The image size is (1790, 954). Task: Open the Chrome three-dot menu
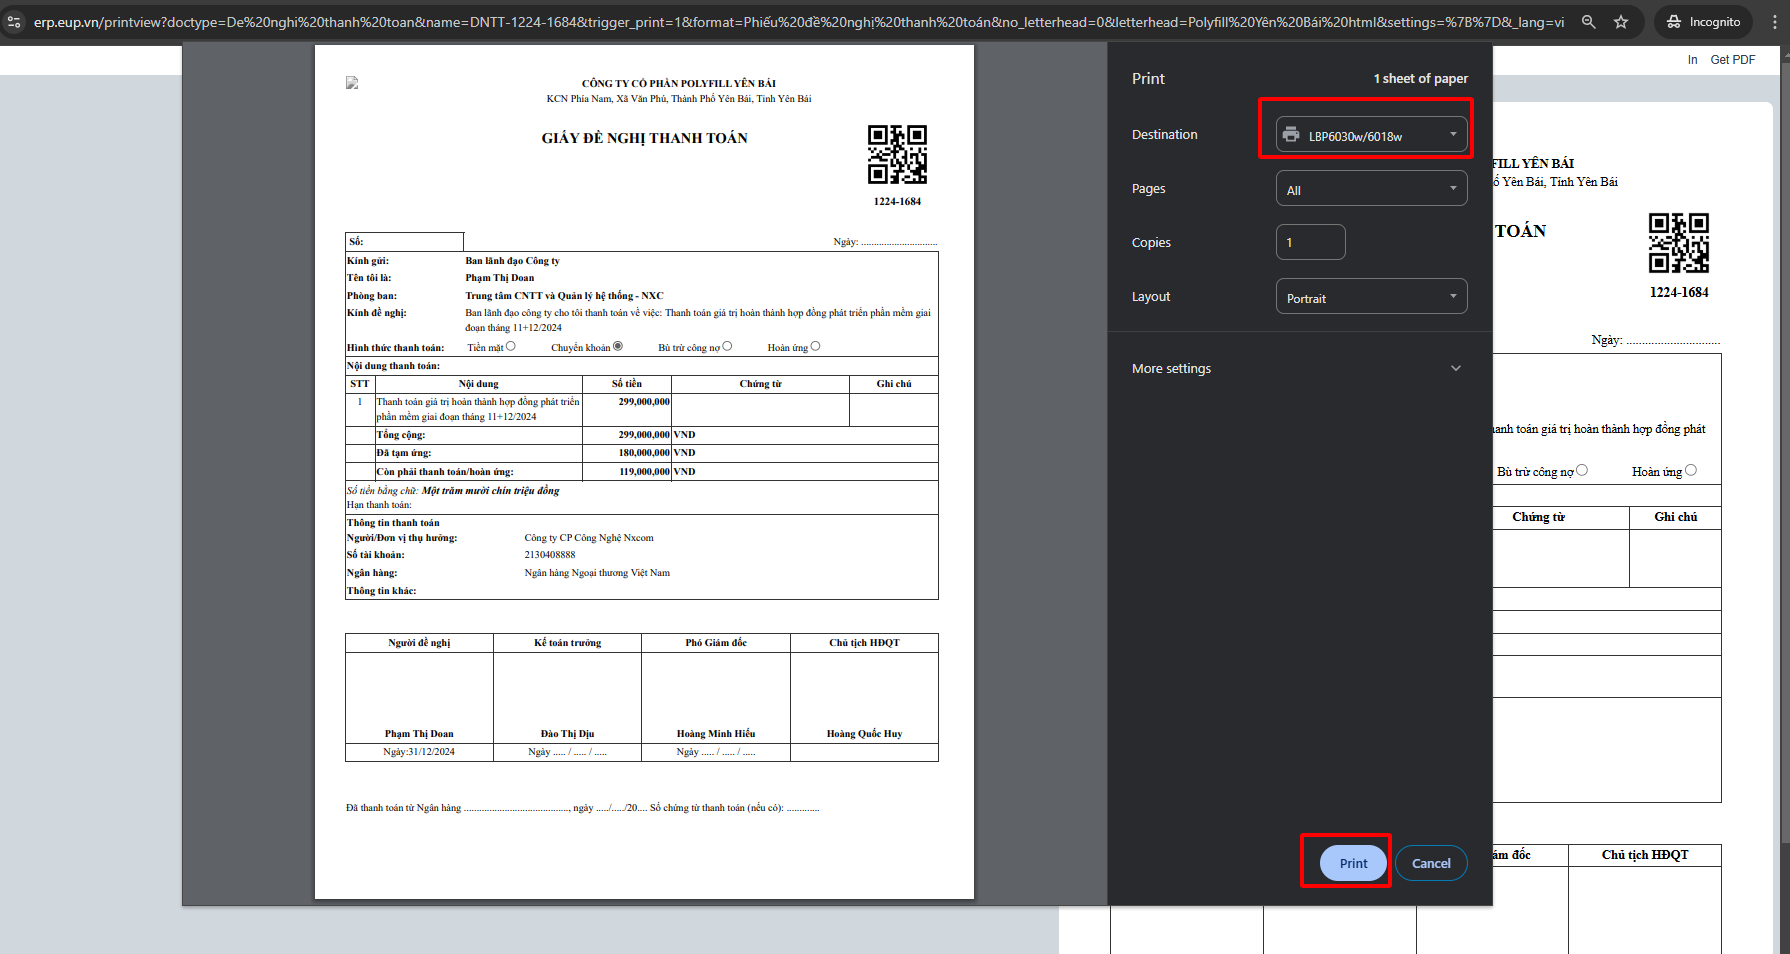(1775, 21)
